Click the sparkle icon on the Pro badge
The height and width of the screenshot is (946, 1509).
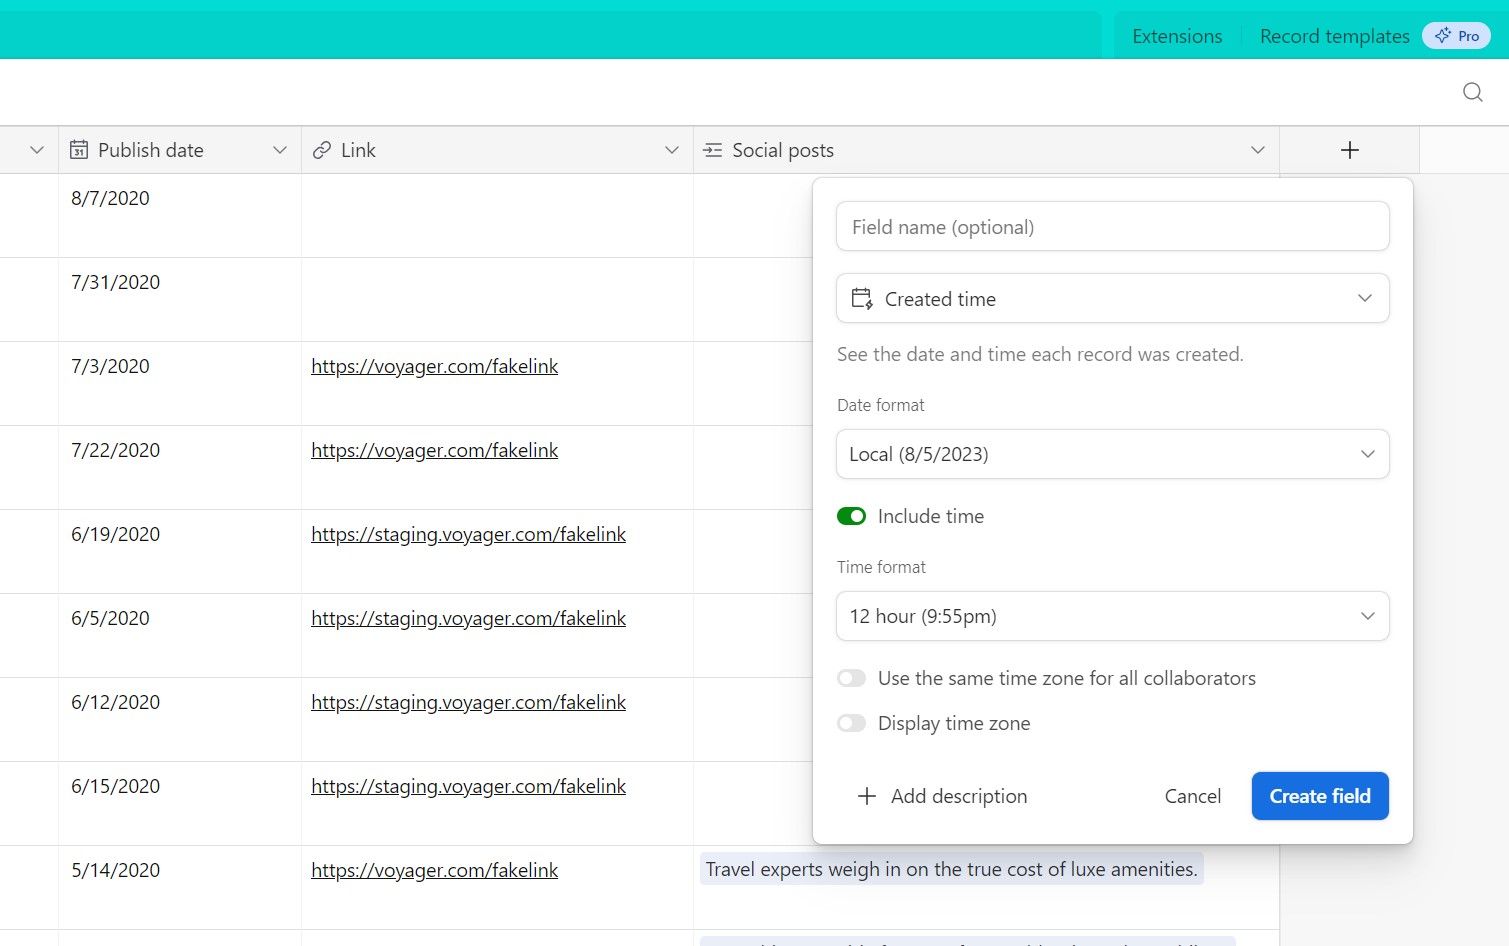(x=1442, y=35)
